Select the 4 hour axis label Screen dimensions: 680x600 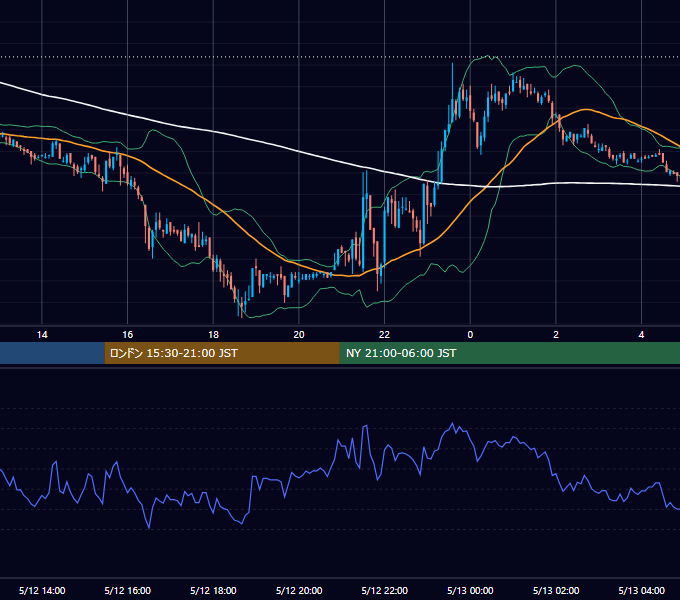641,335
